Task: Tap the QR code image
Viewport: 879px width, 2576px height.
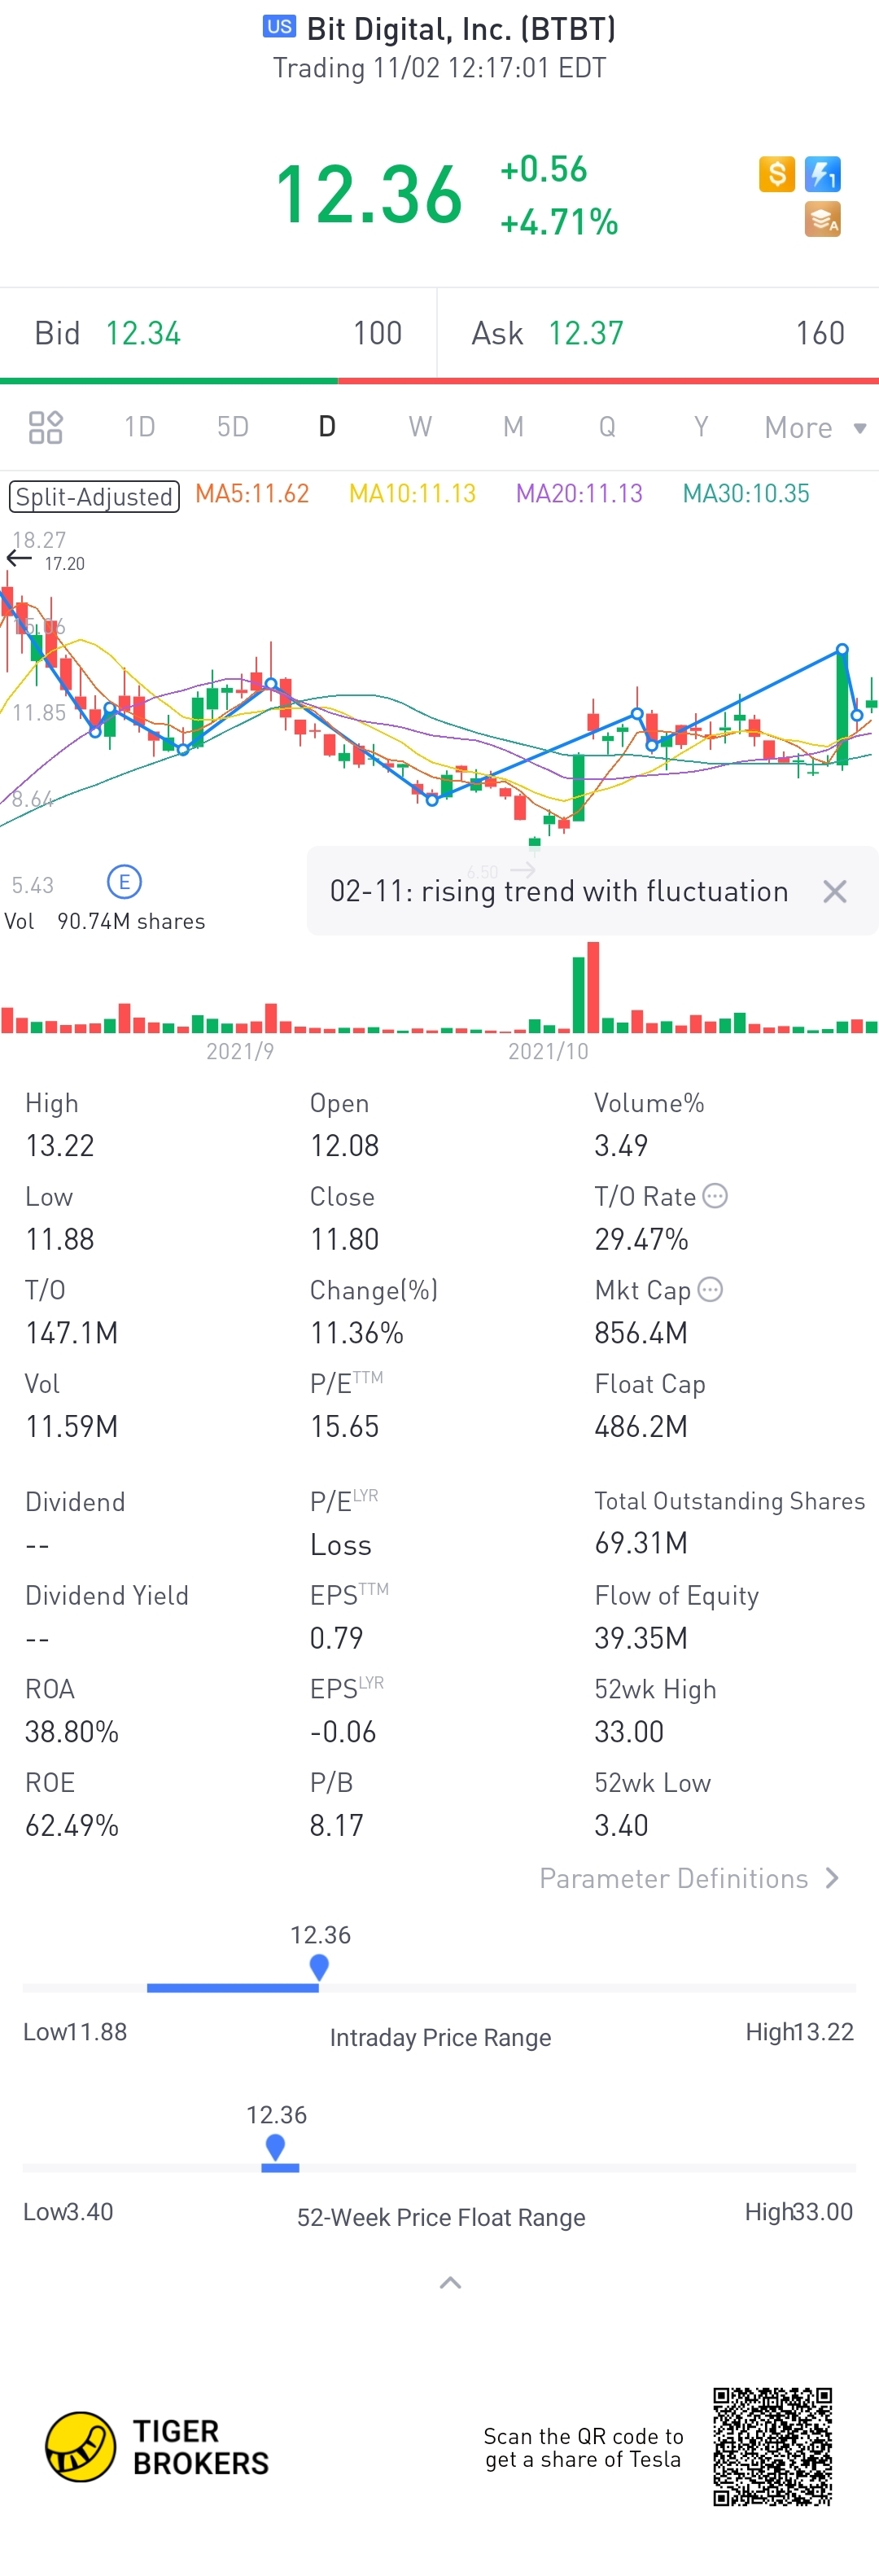Action: coord(772,2446)
